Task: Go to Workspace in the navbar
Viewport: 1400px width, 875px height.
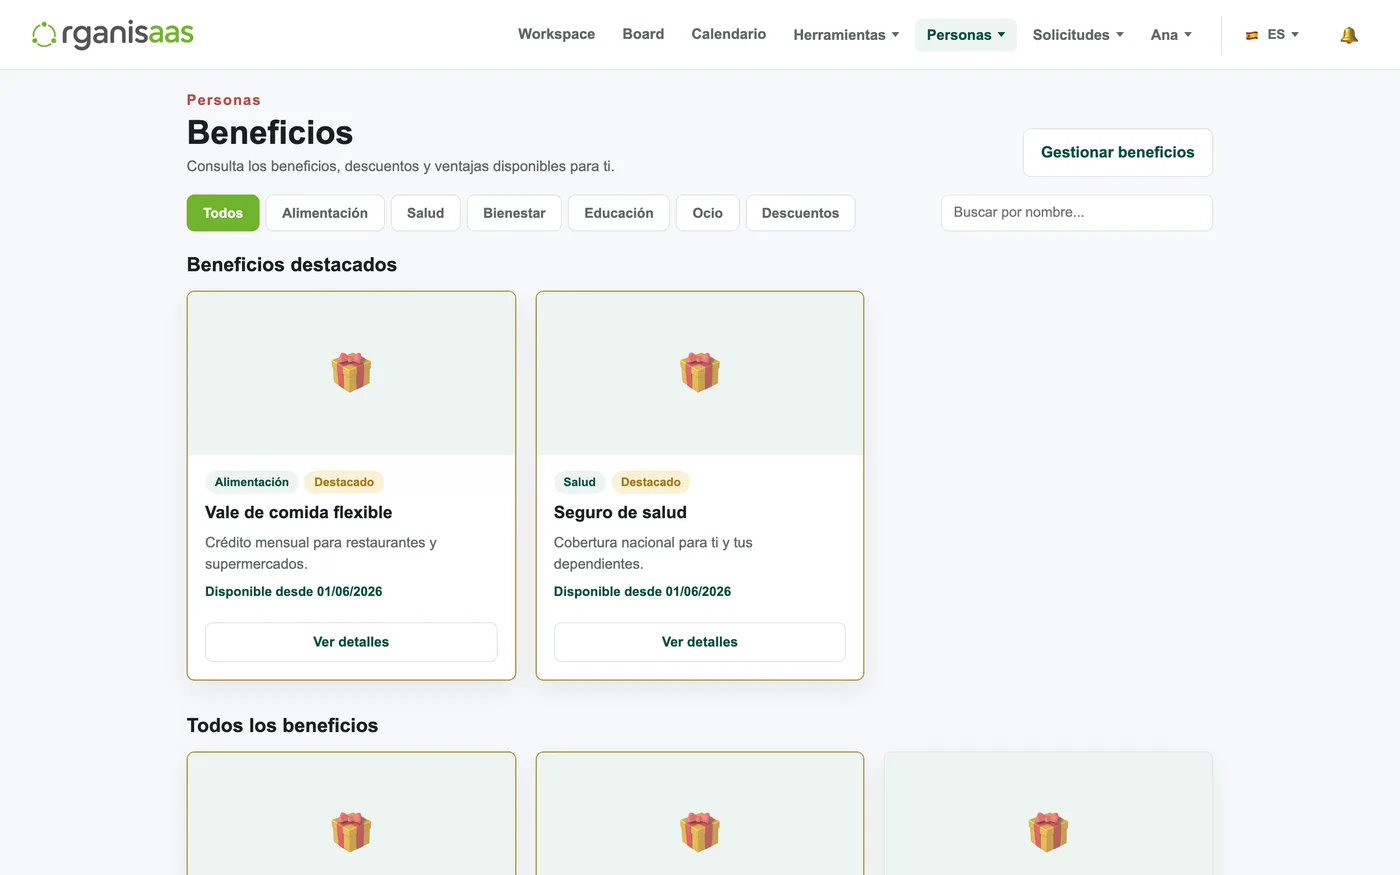Action: pos(556,34)
